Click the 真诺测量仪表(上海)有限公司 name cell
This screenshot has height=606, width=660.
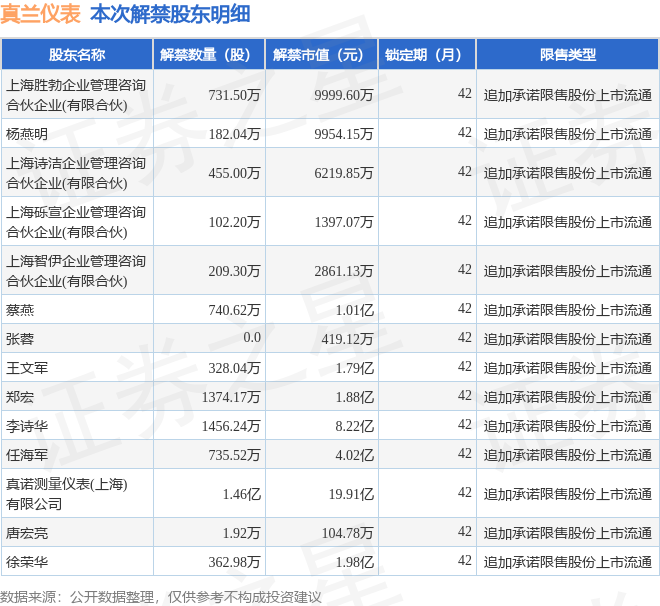(x=77, y=493)
